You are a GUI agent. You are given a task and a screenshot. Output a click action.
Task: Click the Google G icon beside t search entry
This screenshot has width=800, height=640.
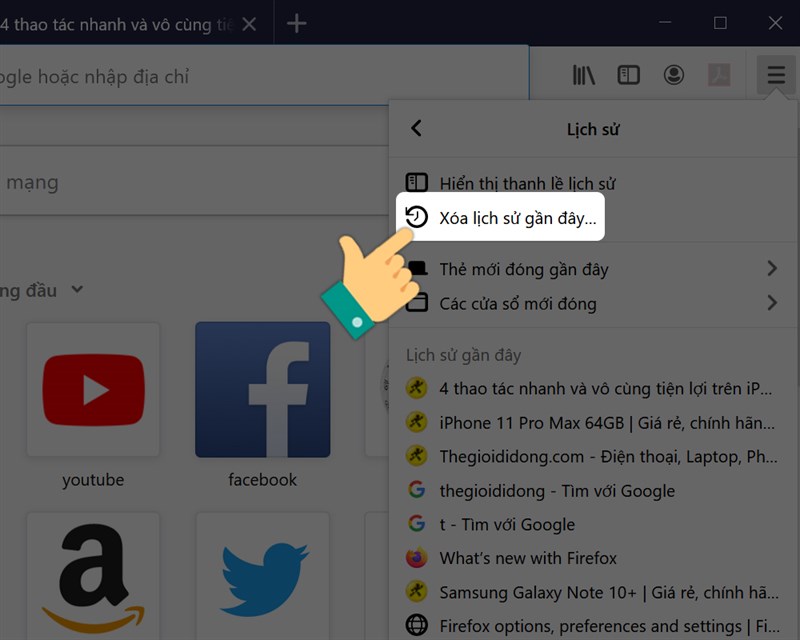pyautogui.click(x=417, y=524)
